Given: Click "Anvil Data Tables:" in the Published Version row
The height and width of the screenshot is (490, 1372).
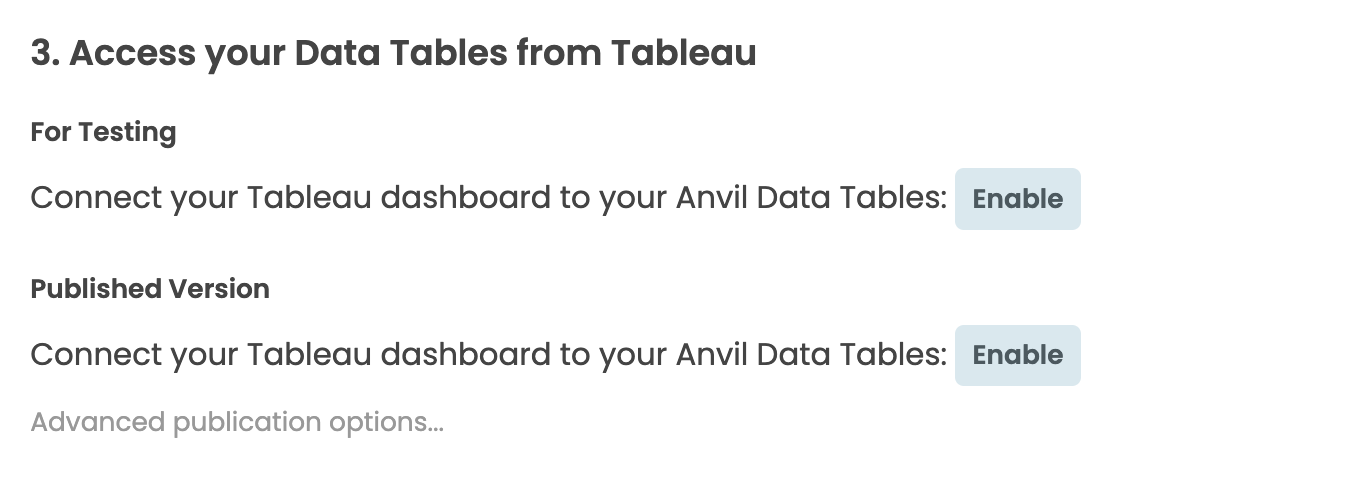Looking at the screenshot, I should point(811,355).
